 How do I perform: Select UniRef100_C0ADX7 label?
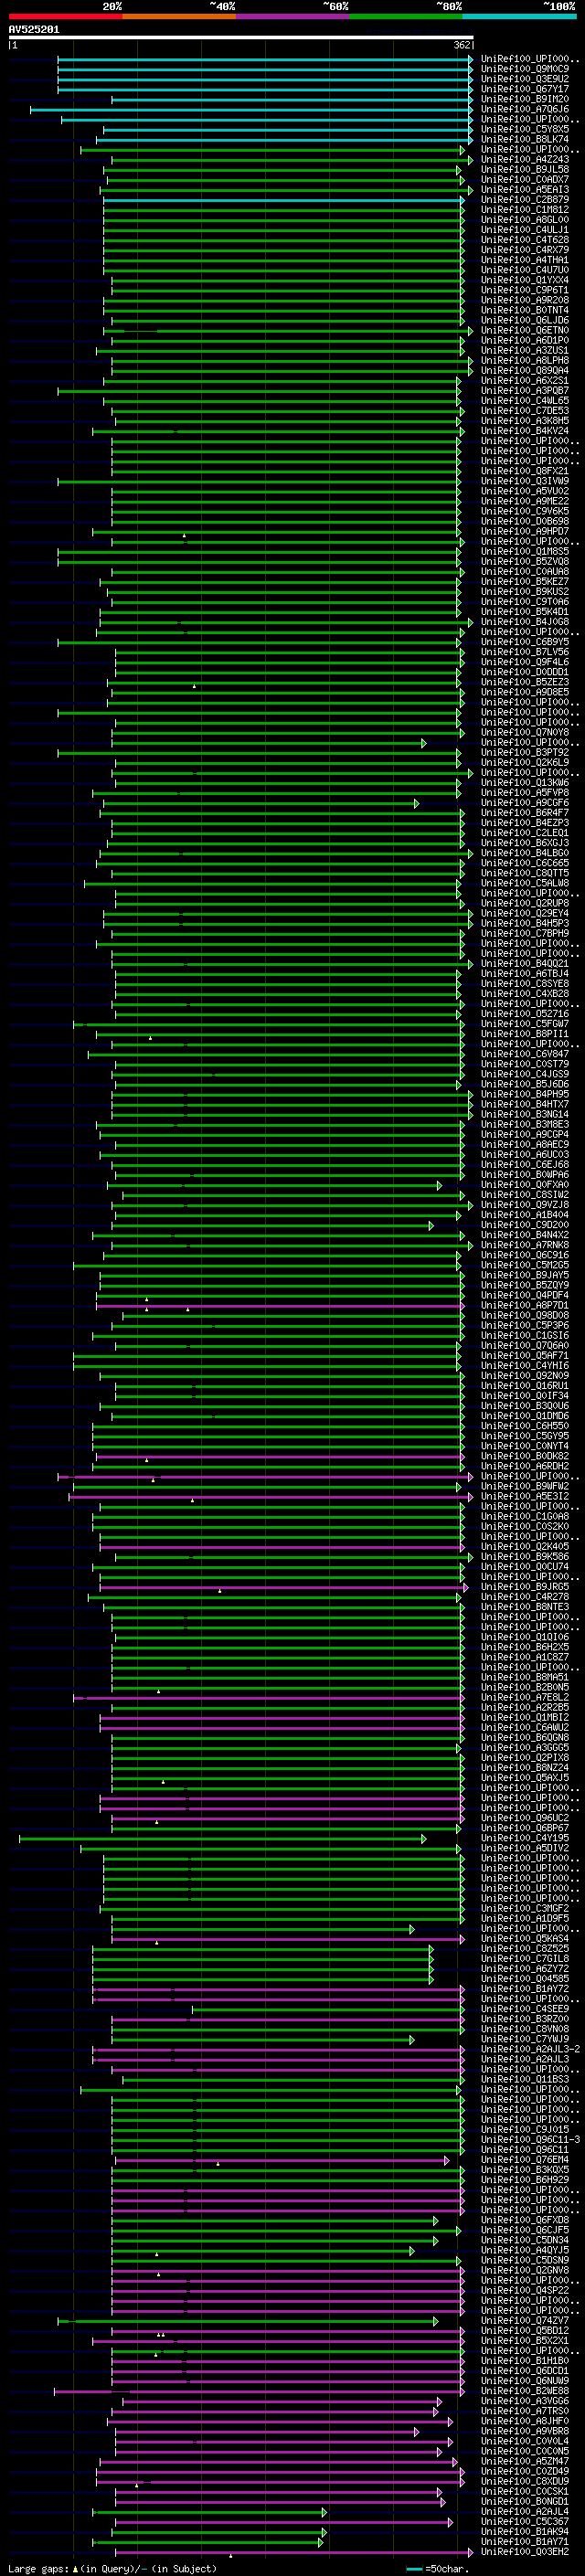pos(525,180)
